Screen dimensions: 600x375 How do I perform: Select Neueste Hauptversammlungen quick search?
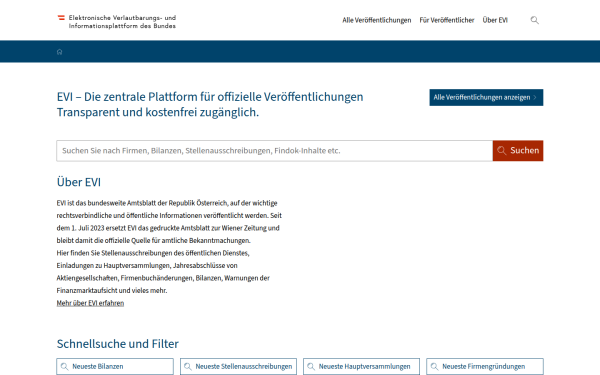pyautogui.click(x=362, y=367)
